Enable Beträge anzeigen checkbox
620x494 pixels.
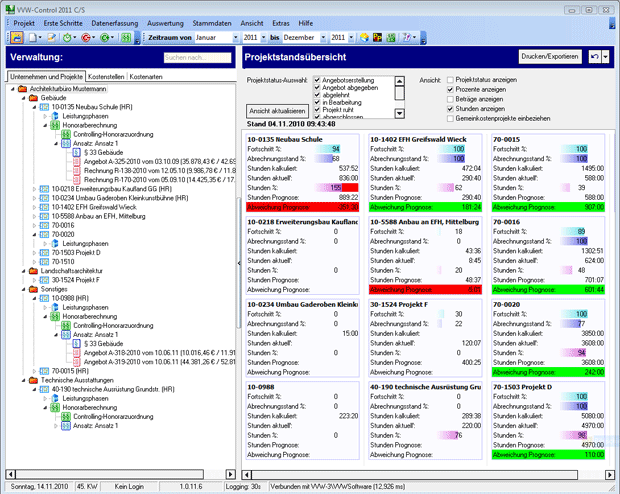coord(450,99)
